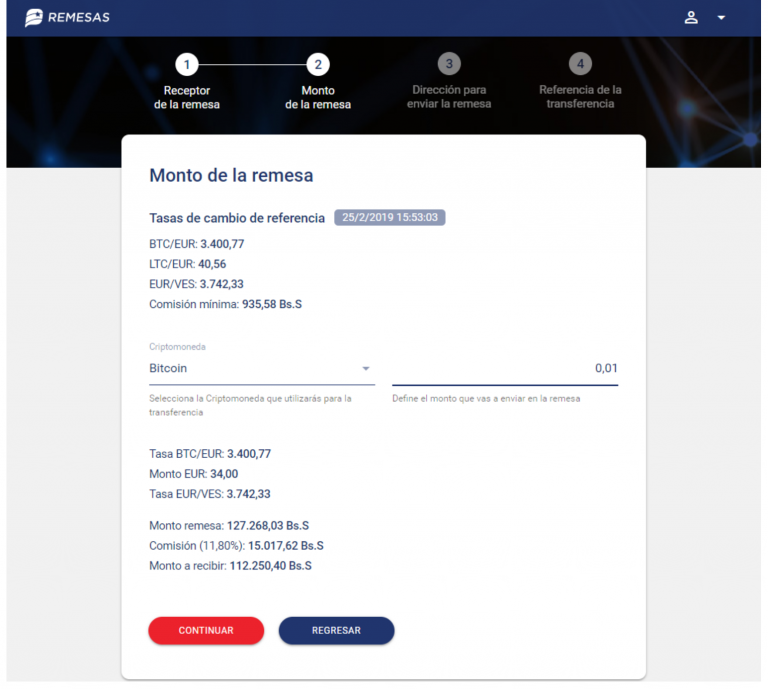Image resolution: width=768 pixels, height=690 pixels.
Task: Go to step 1 circle
Action: (186, 65)
